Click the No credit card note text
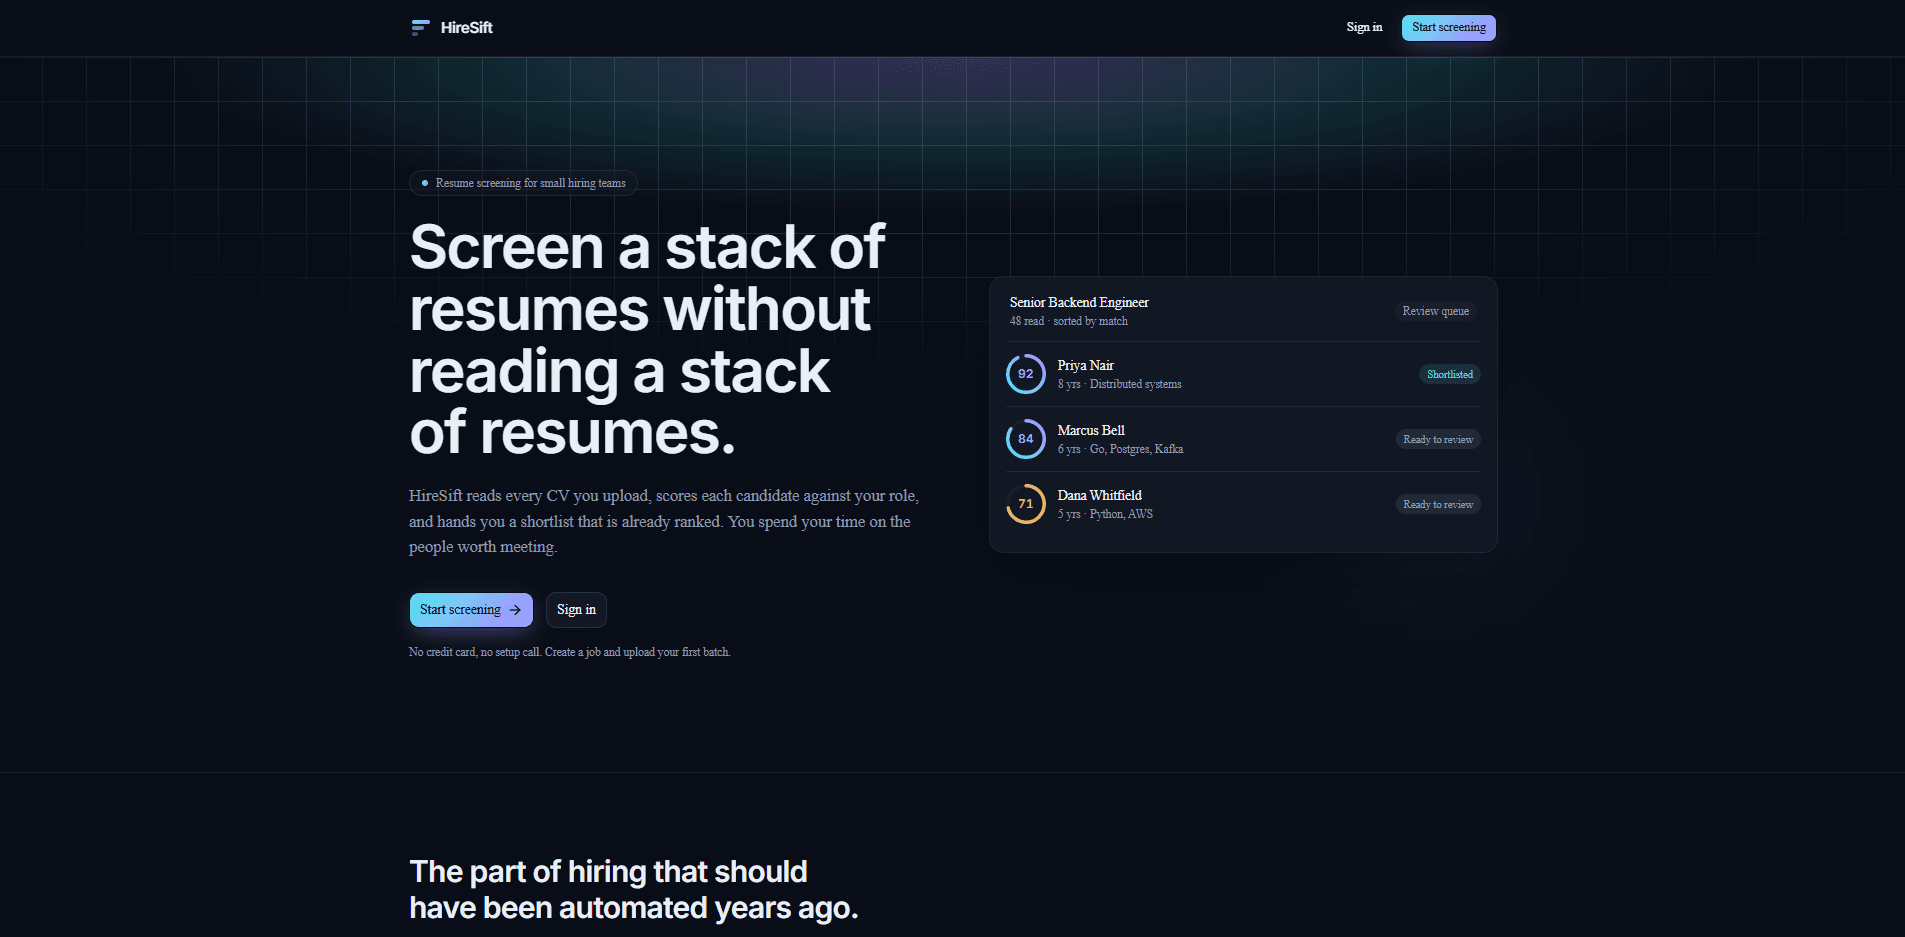The image size is (1905, 937). tap(570, 652)
